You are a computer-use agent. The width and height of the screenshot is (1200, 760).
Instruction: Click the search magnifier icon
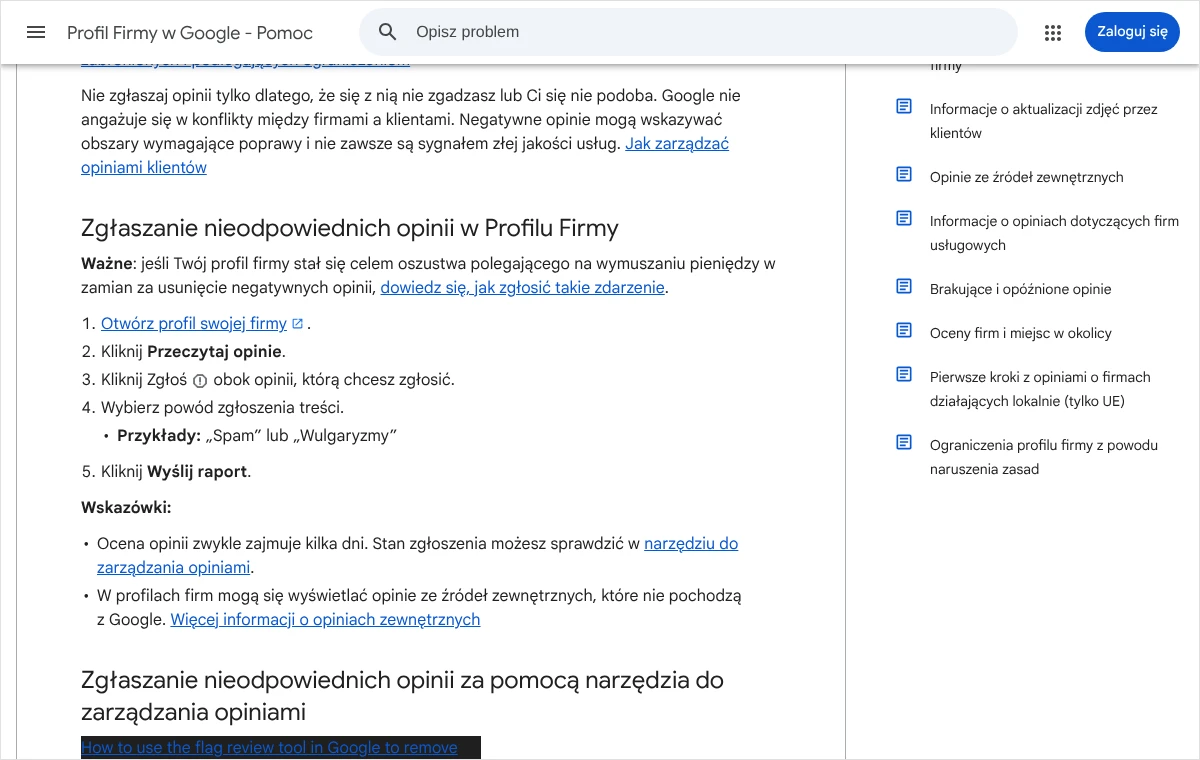388,32
